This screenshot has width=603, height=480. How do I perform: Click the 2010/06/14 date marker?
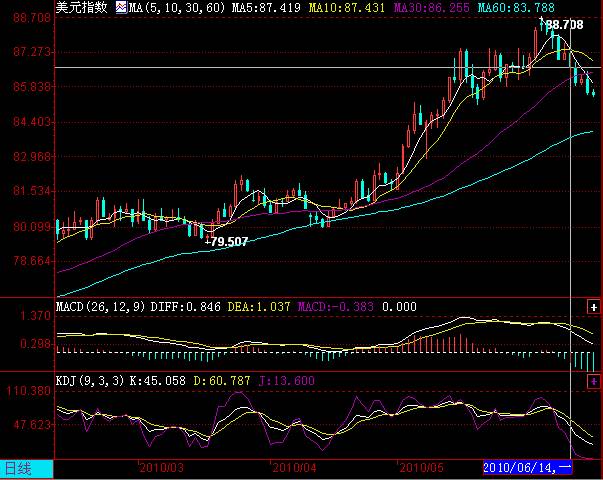527,467
